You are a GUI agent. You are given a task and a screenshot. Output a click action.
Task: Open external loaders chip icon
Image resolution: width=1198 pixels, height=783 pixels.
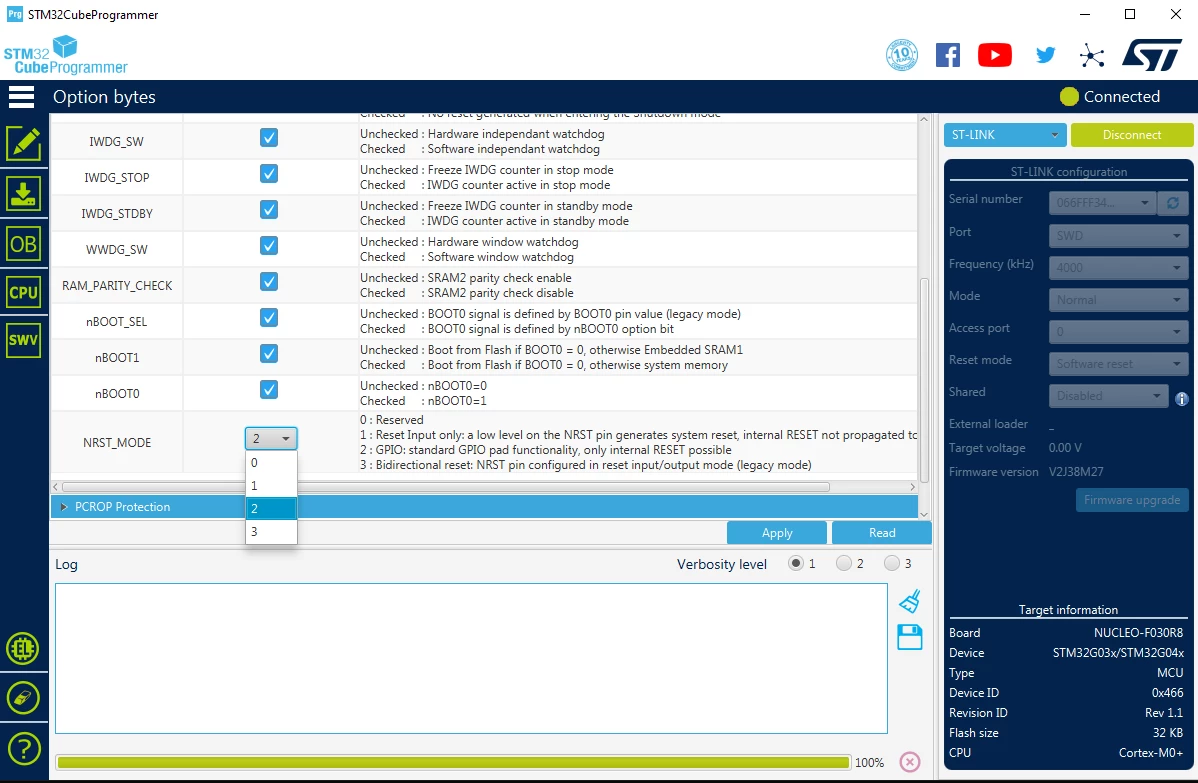[x=23, y=649]
